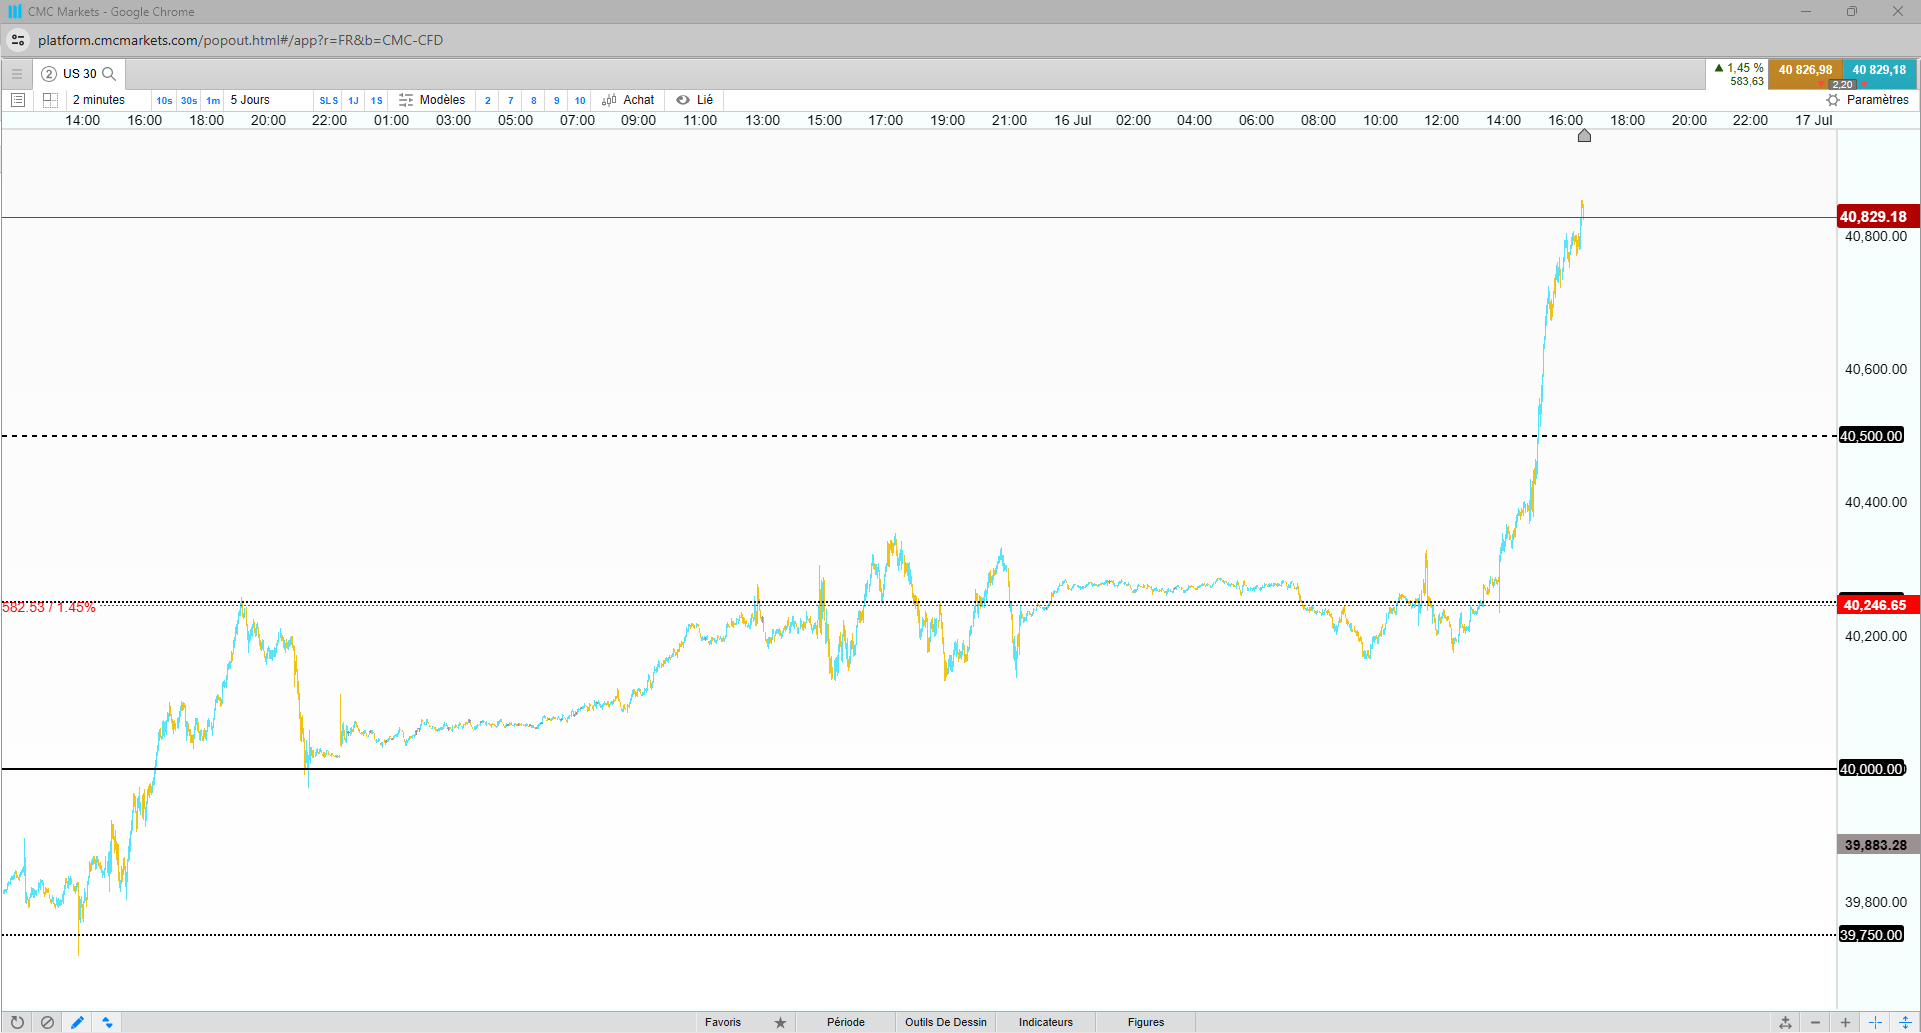
Task: Click the zoom out minus icon
Action: coord(1815,1022)
